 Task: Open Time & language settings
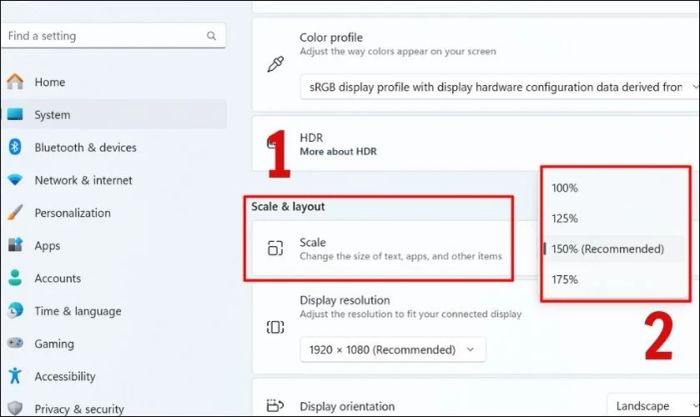click(114, 311)
